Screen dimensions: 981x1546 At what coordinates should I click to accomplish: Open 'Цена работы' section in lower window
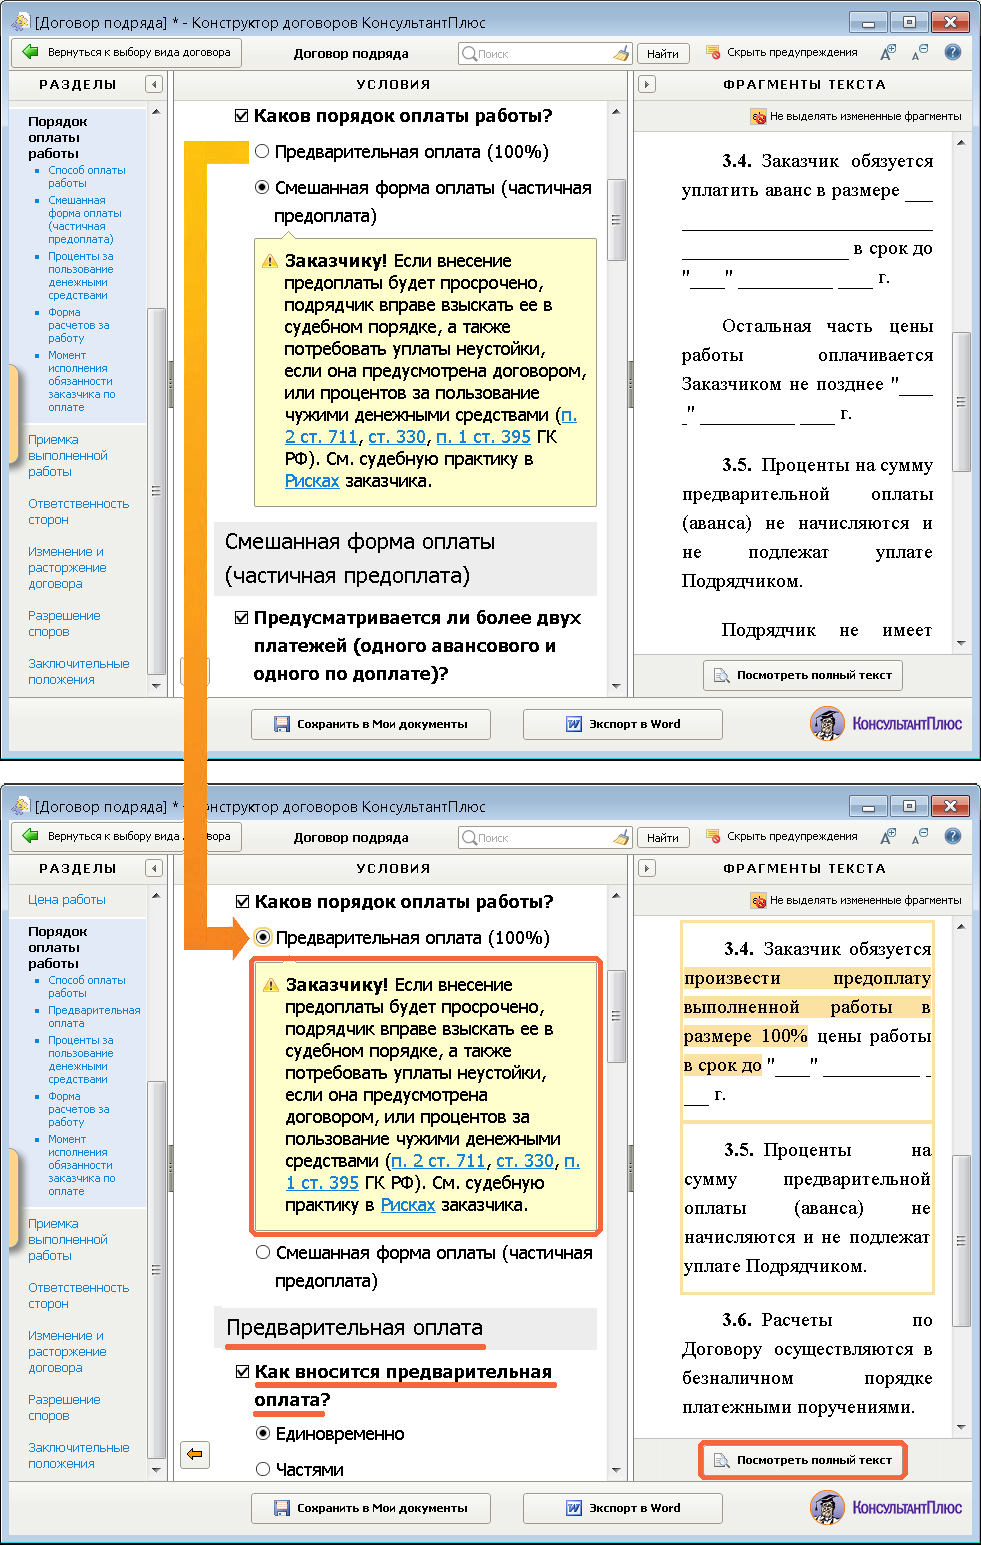67,900
